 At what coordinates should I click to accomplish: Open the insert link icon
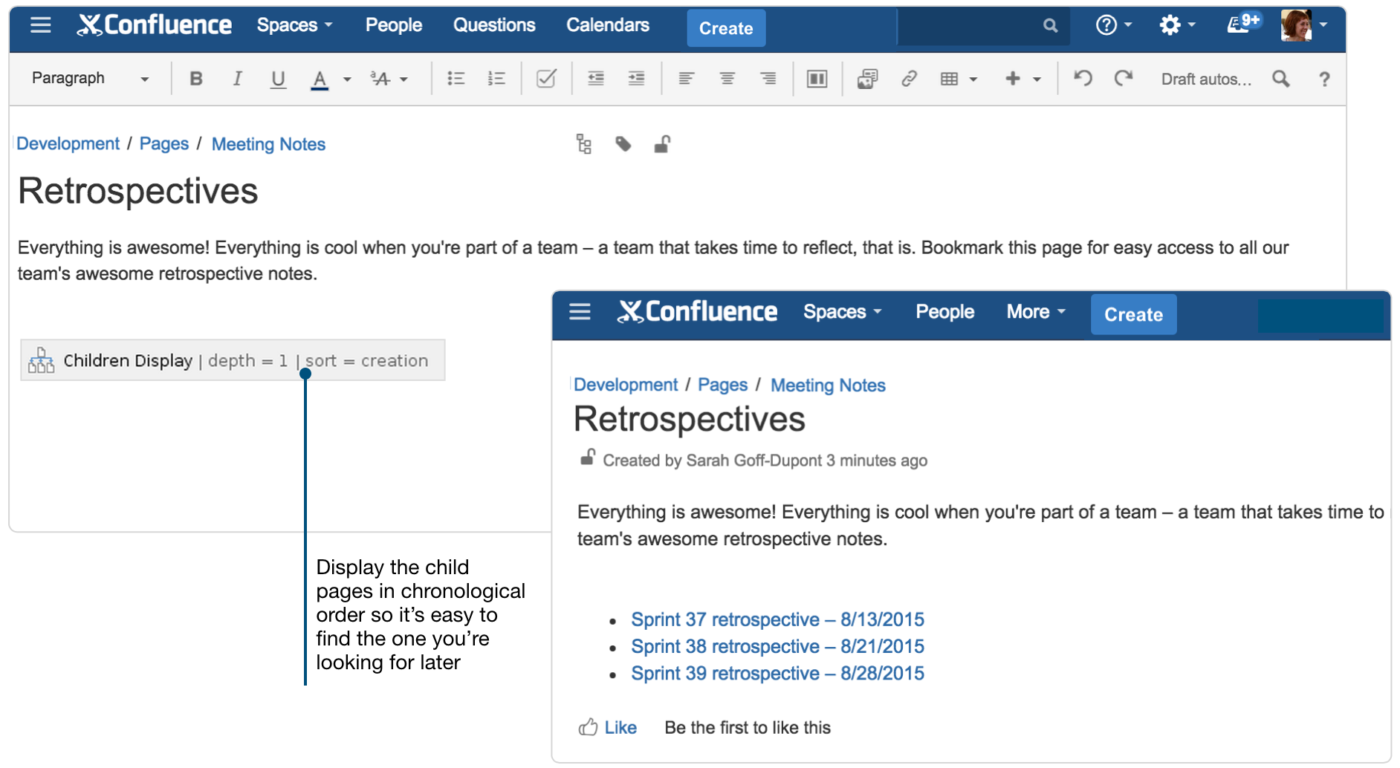click(x=909, y=78)
